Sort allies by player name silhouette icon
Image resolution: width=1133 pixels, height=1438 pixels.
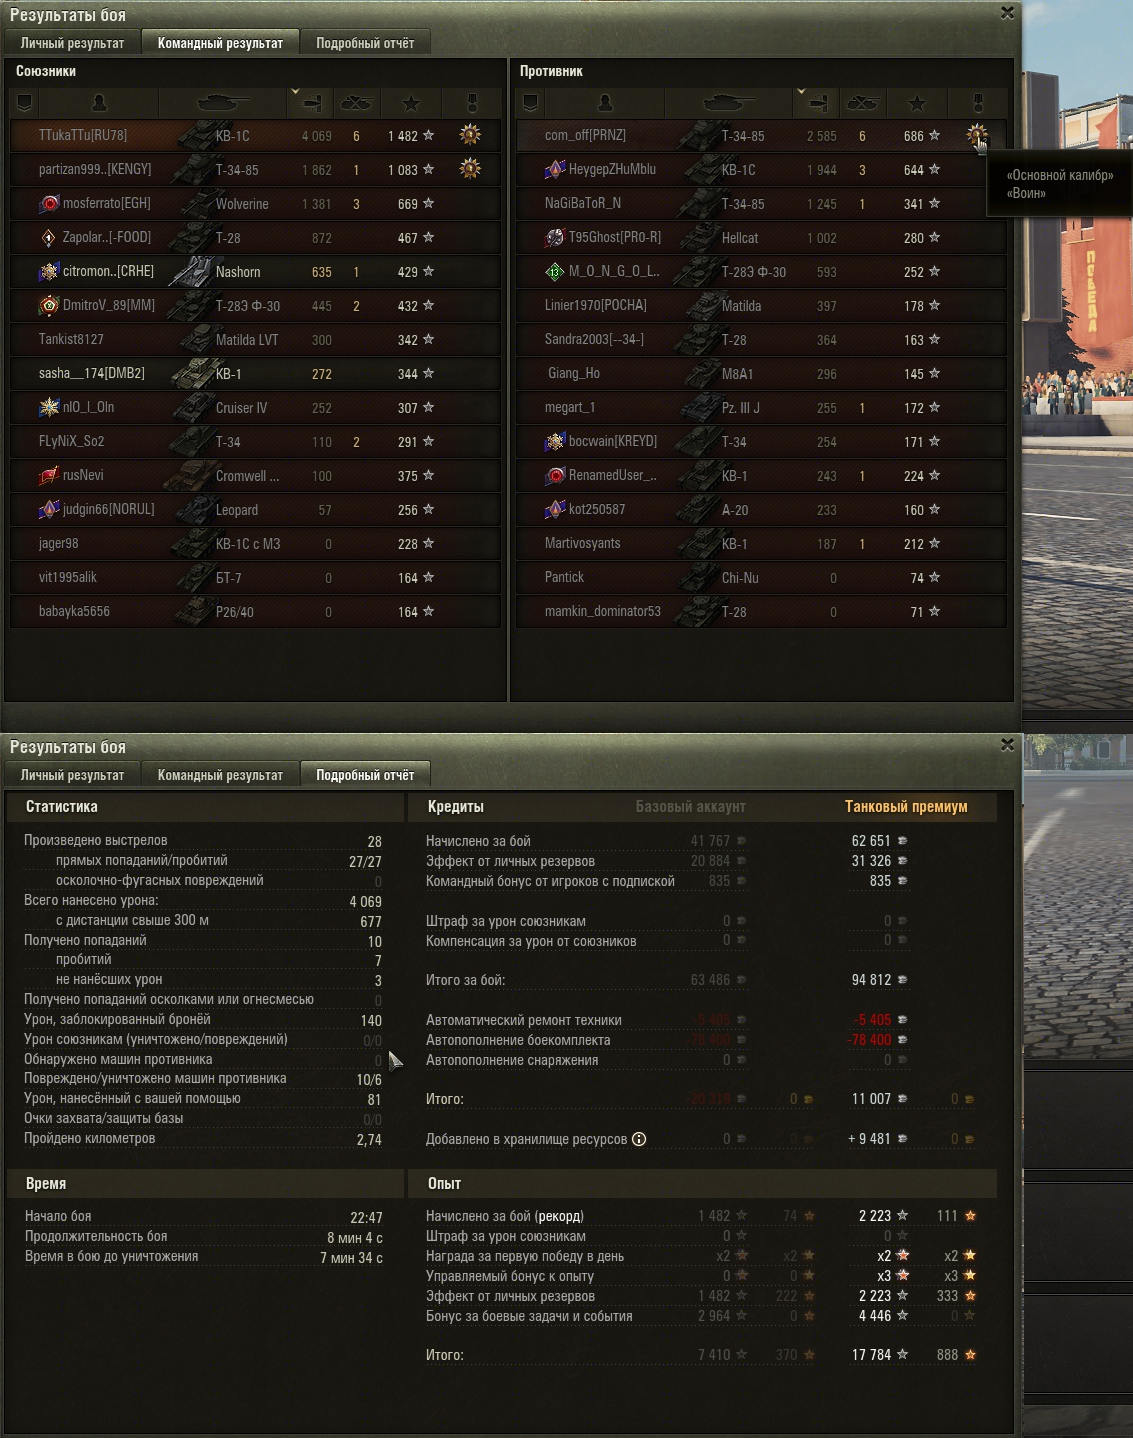coord(99,103)
